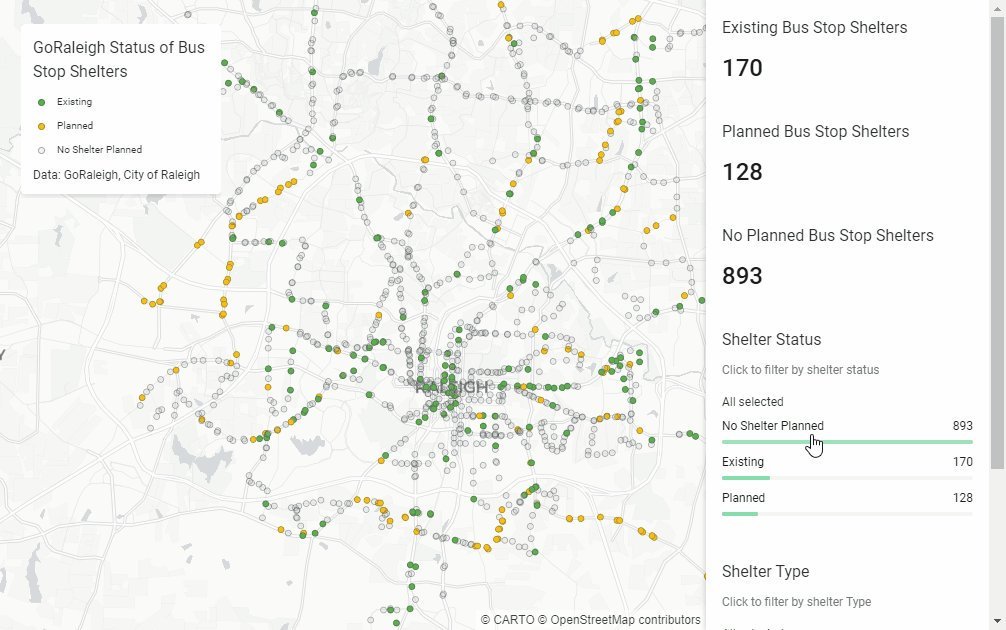Click the scrollbar down arrow in side panel
The image size is (1006, 630).
998,621
